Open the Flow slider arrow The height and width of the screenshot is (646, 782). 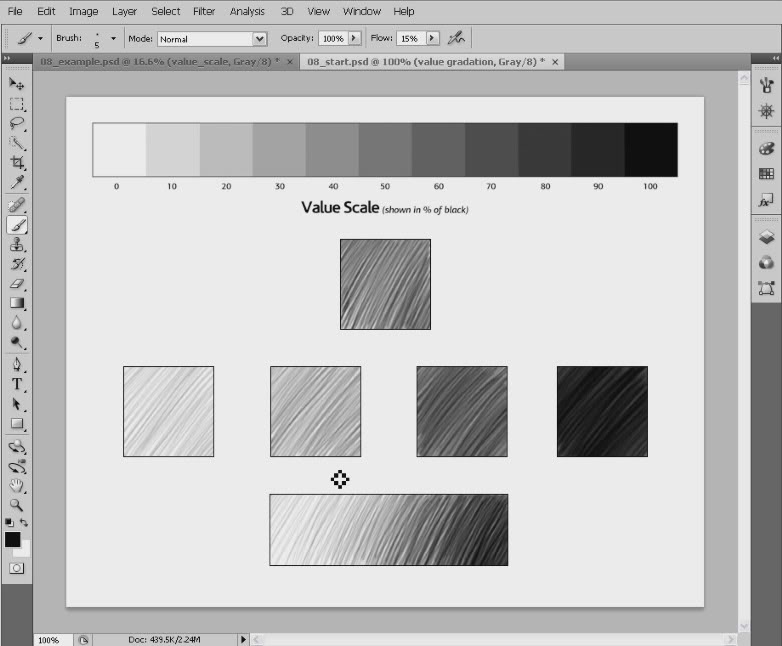432,38
